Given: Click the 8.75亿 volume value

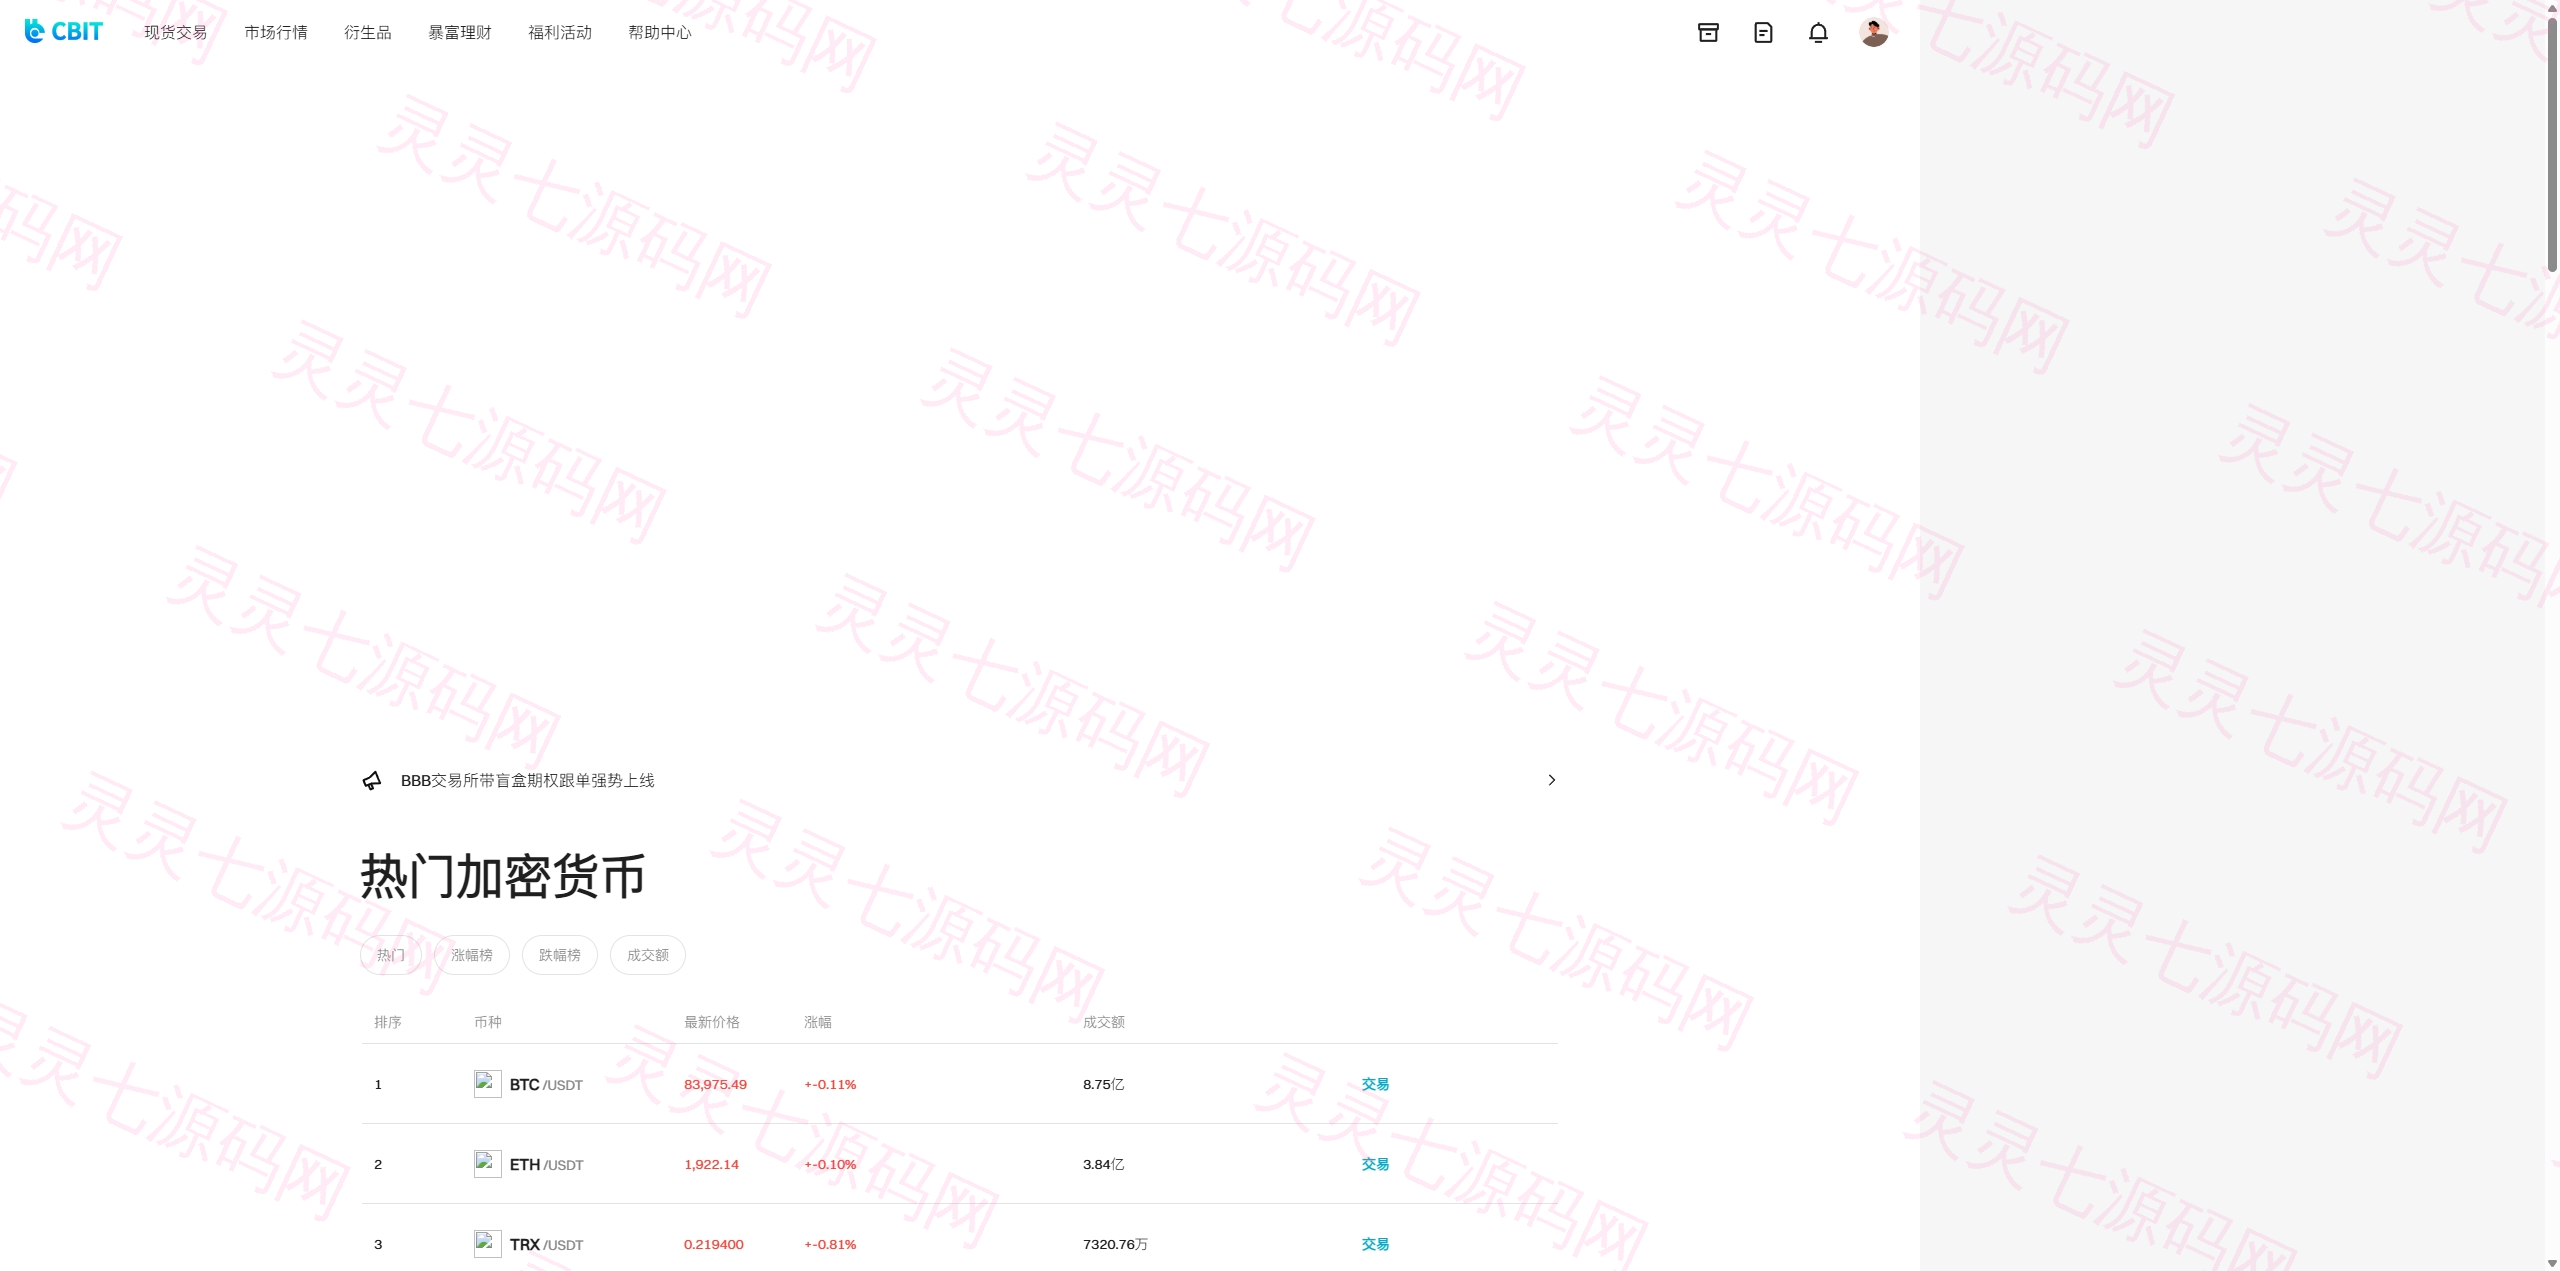Looking at the screenshot, I should point(1104,1084).
